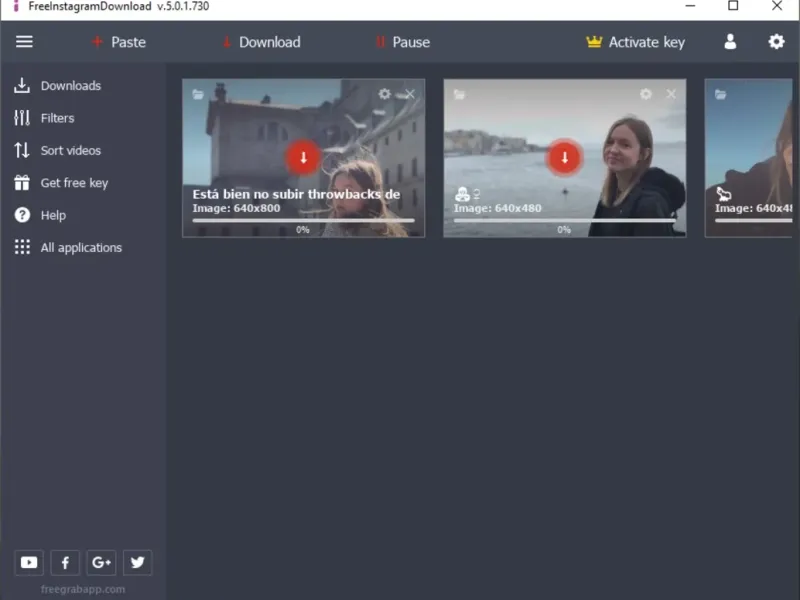Open folder icon on 640x800 card
800x600 pixels.
tap(198, 94)
